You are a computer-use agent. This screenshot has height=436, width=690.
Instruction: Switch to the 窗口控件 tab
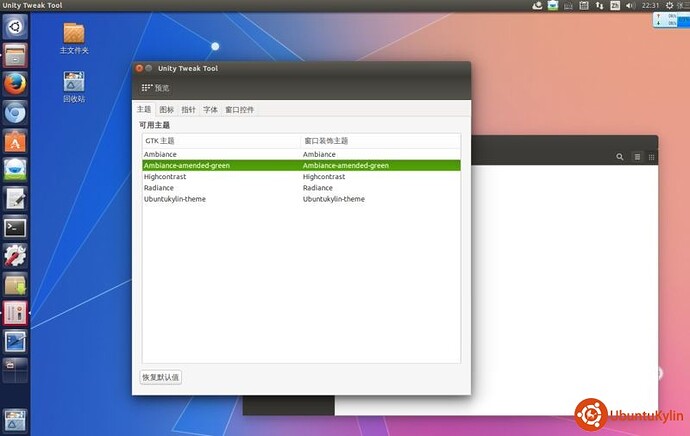[x=239, y=110]
